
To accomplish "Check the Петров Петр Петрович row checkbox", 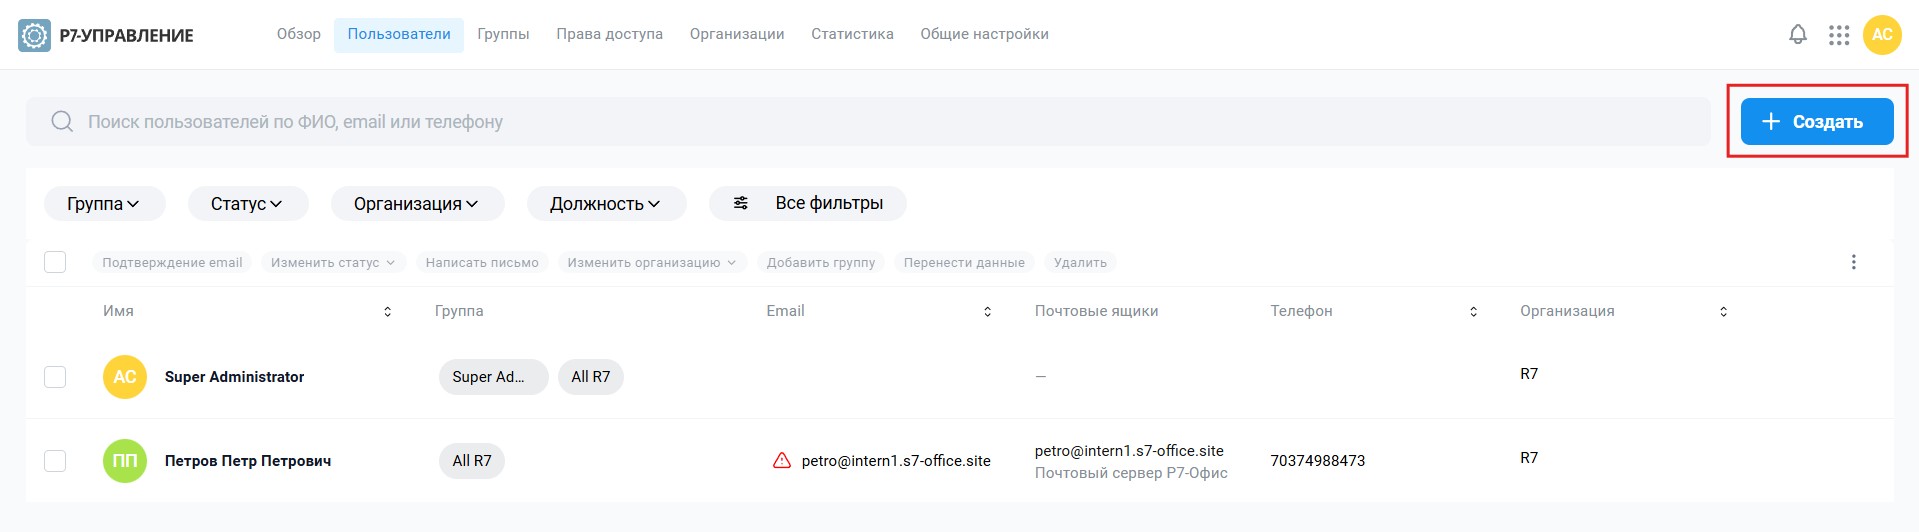I will tap(55, 461).
